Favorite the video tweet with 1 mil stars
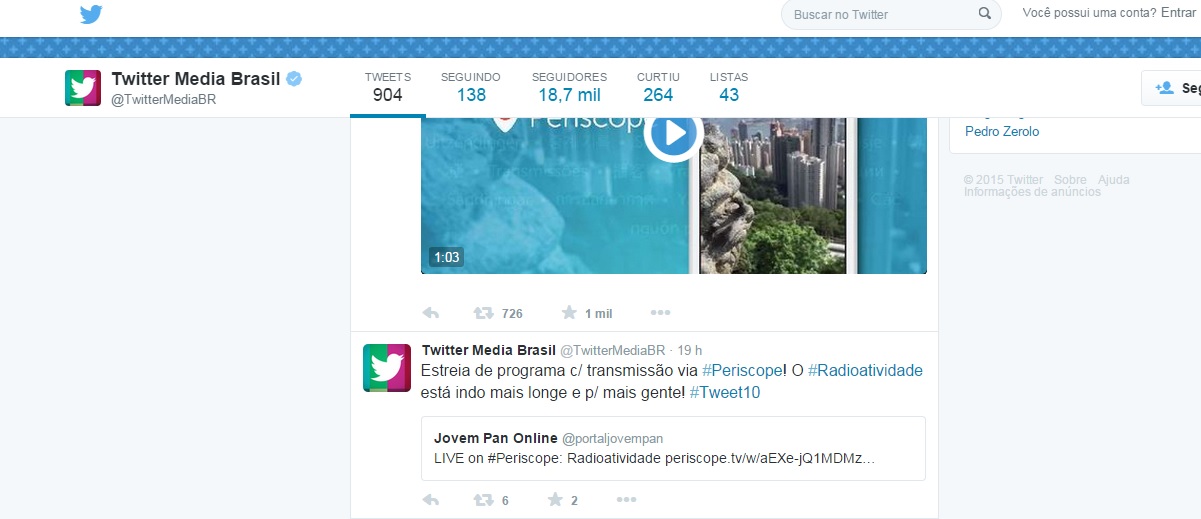Viewport: 1201px width, 519px height. click(569, 313)
